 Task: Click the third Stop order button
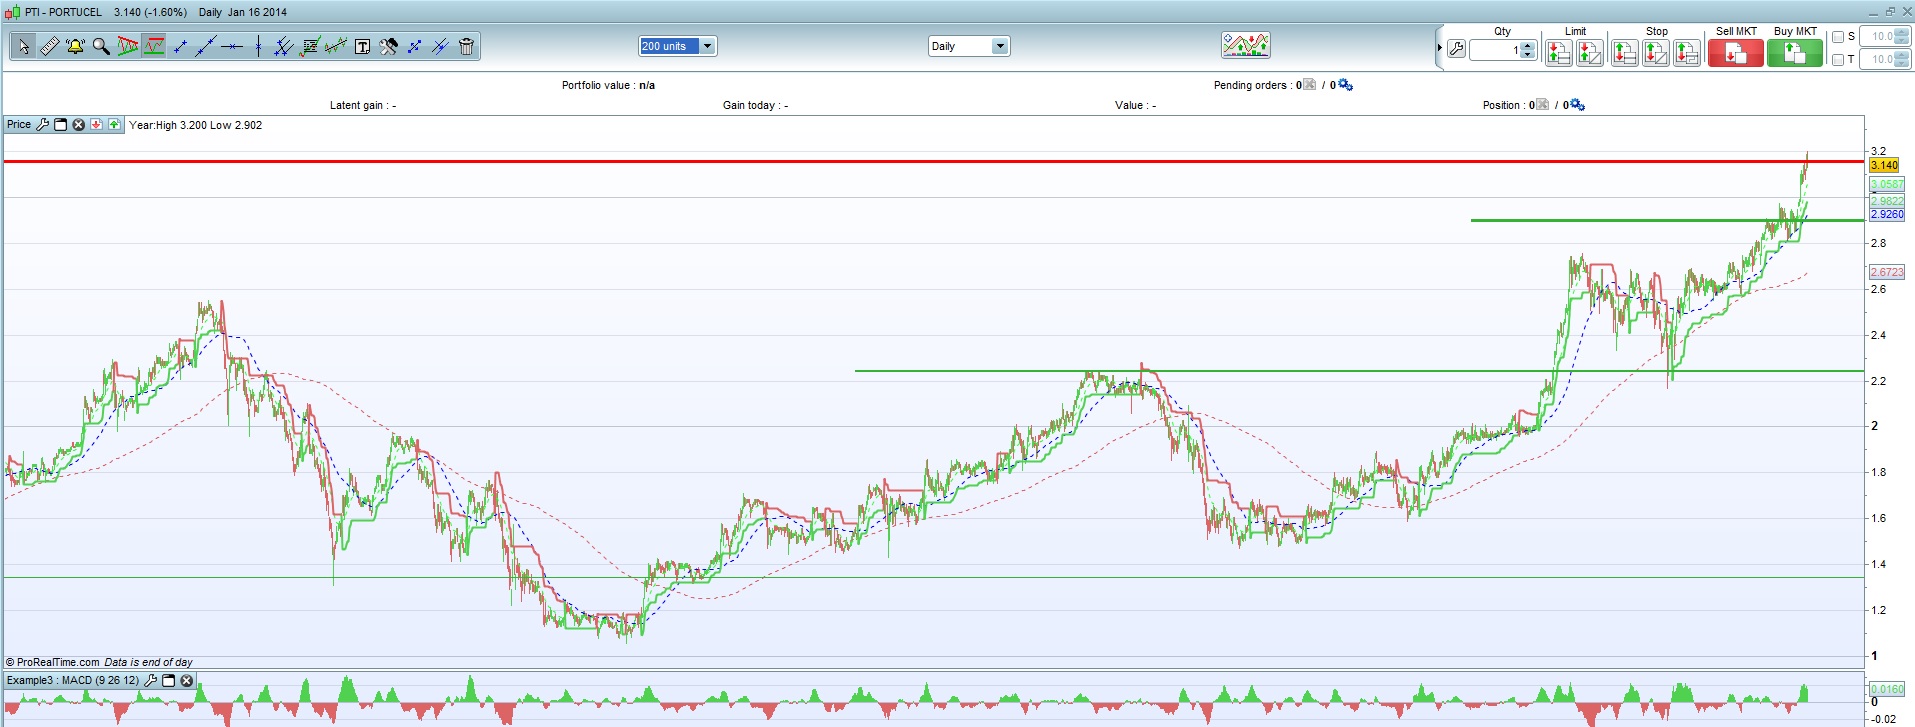(1687, 53)
